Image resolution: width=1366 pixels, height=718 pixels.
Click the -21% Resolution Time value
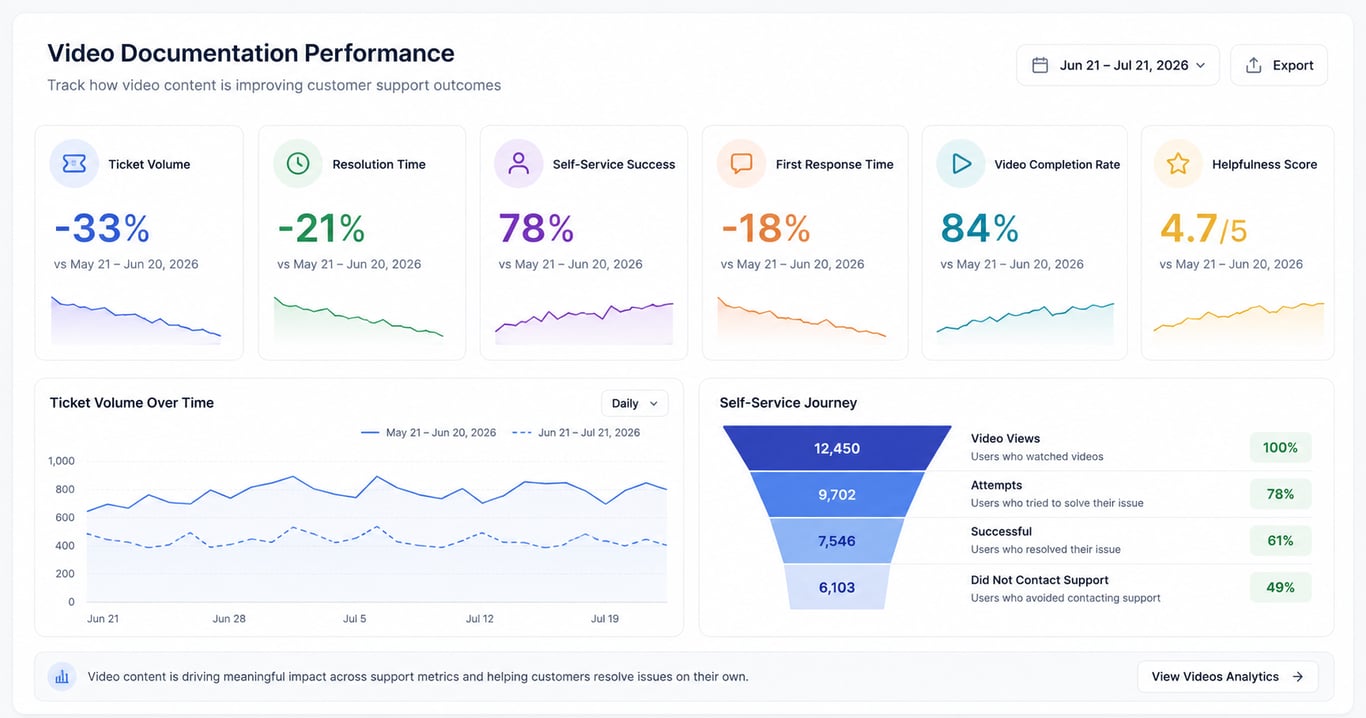[321, 228]
